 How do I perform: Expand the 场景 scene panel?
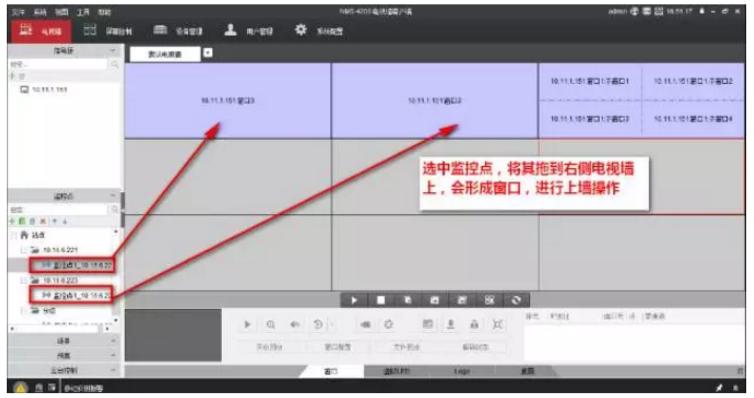(63, 341)
